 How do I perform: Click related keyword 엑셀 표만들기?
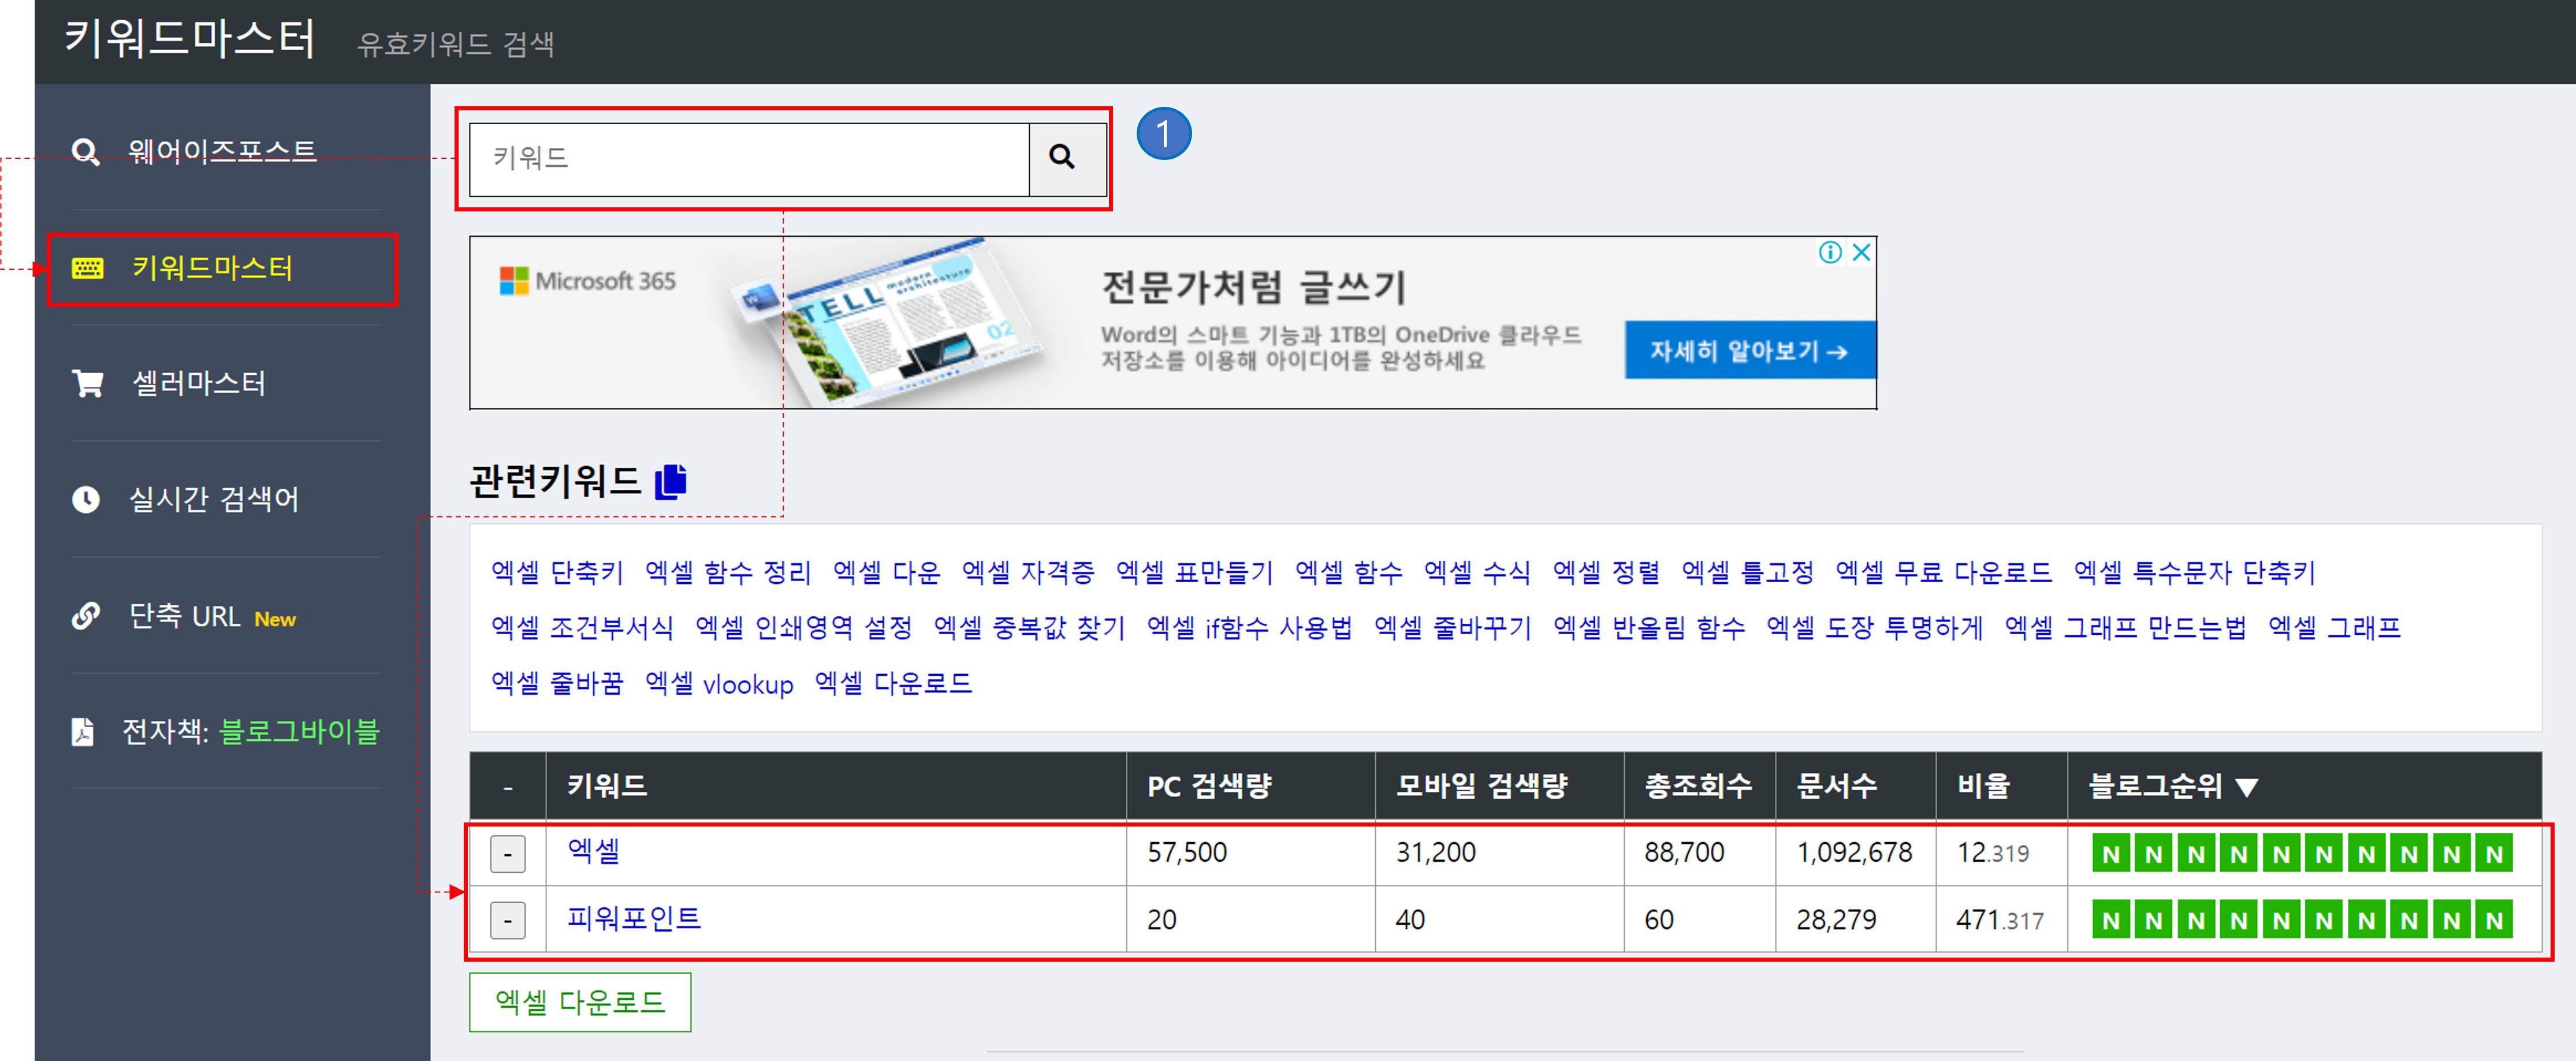[1194, 572]
